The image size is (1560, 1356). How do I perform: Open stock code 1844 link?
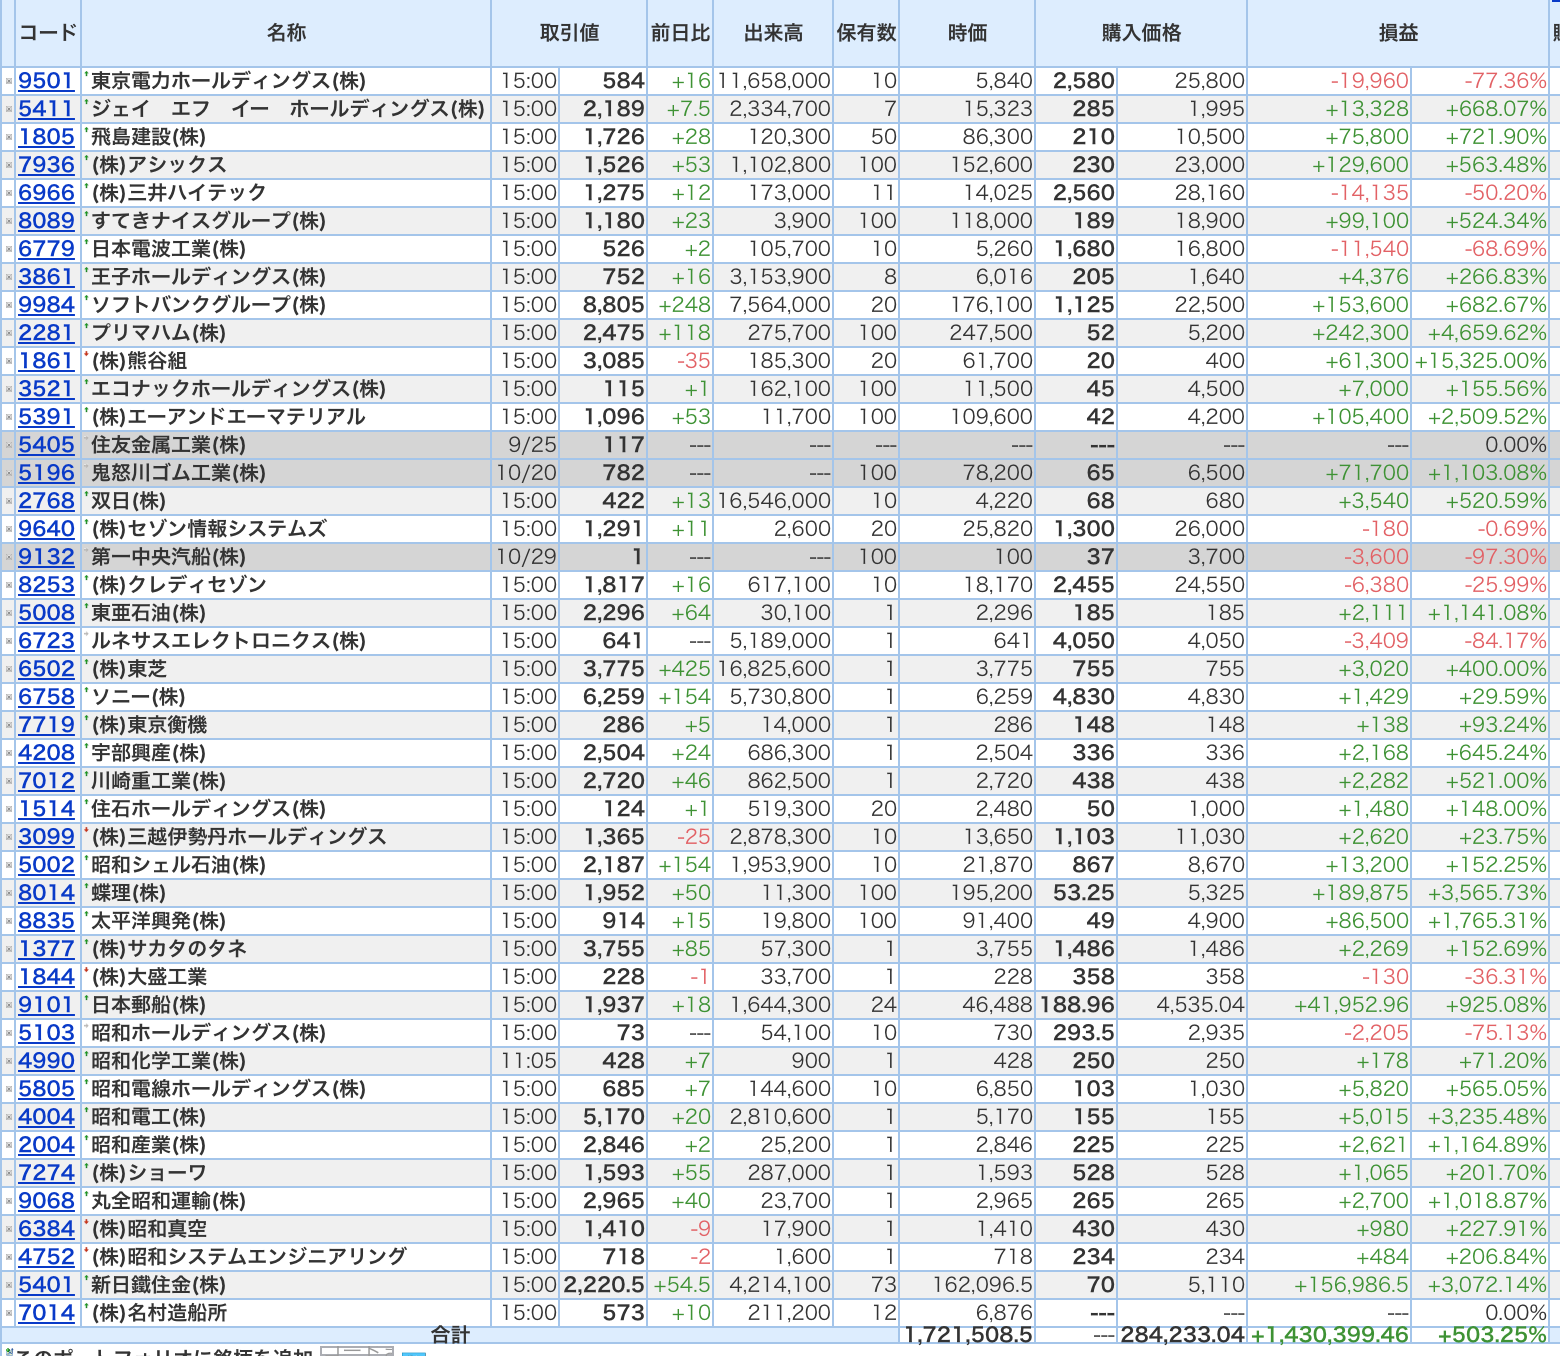coord(46,977)
